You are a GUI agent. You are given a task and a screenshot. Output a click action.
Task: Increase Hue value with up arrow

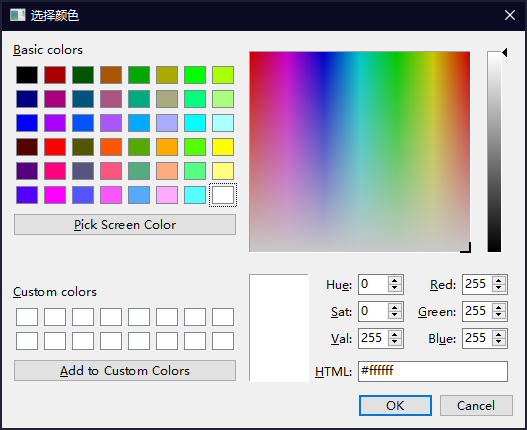coord(395,280)
